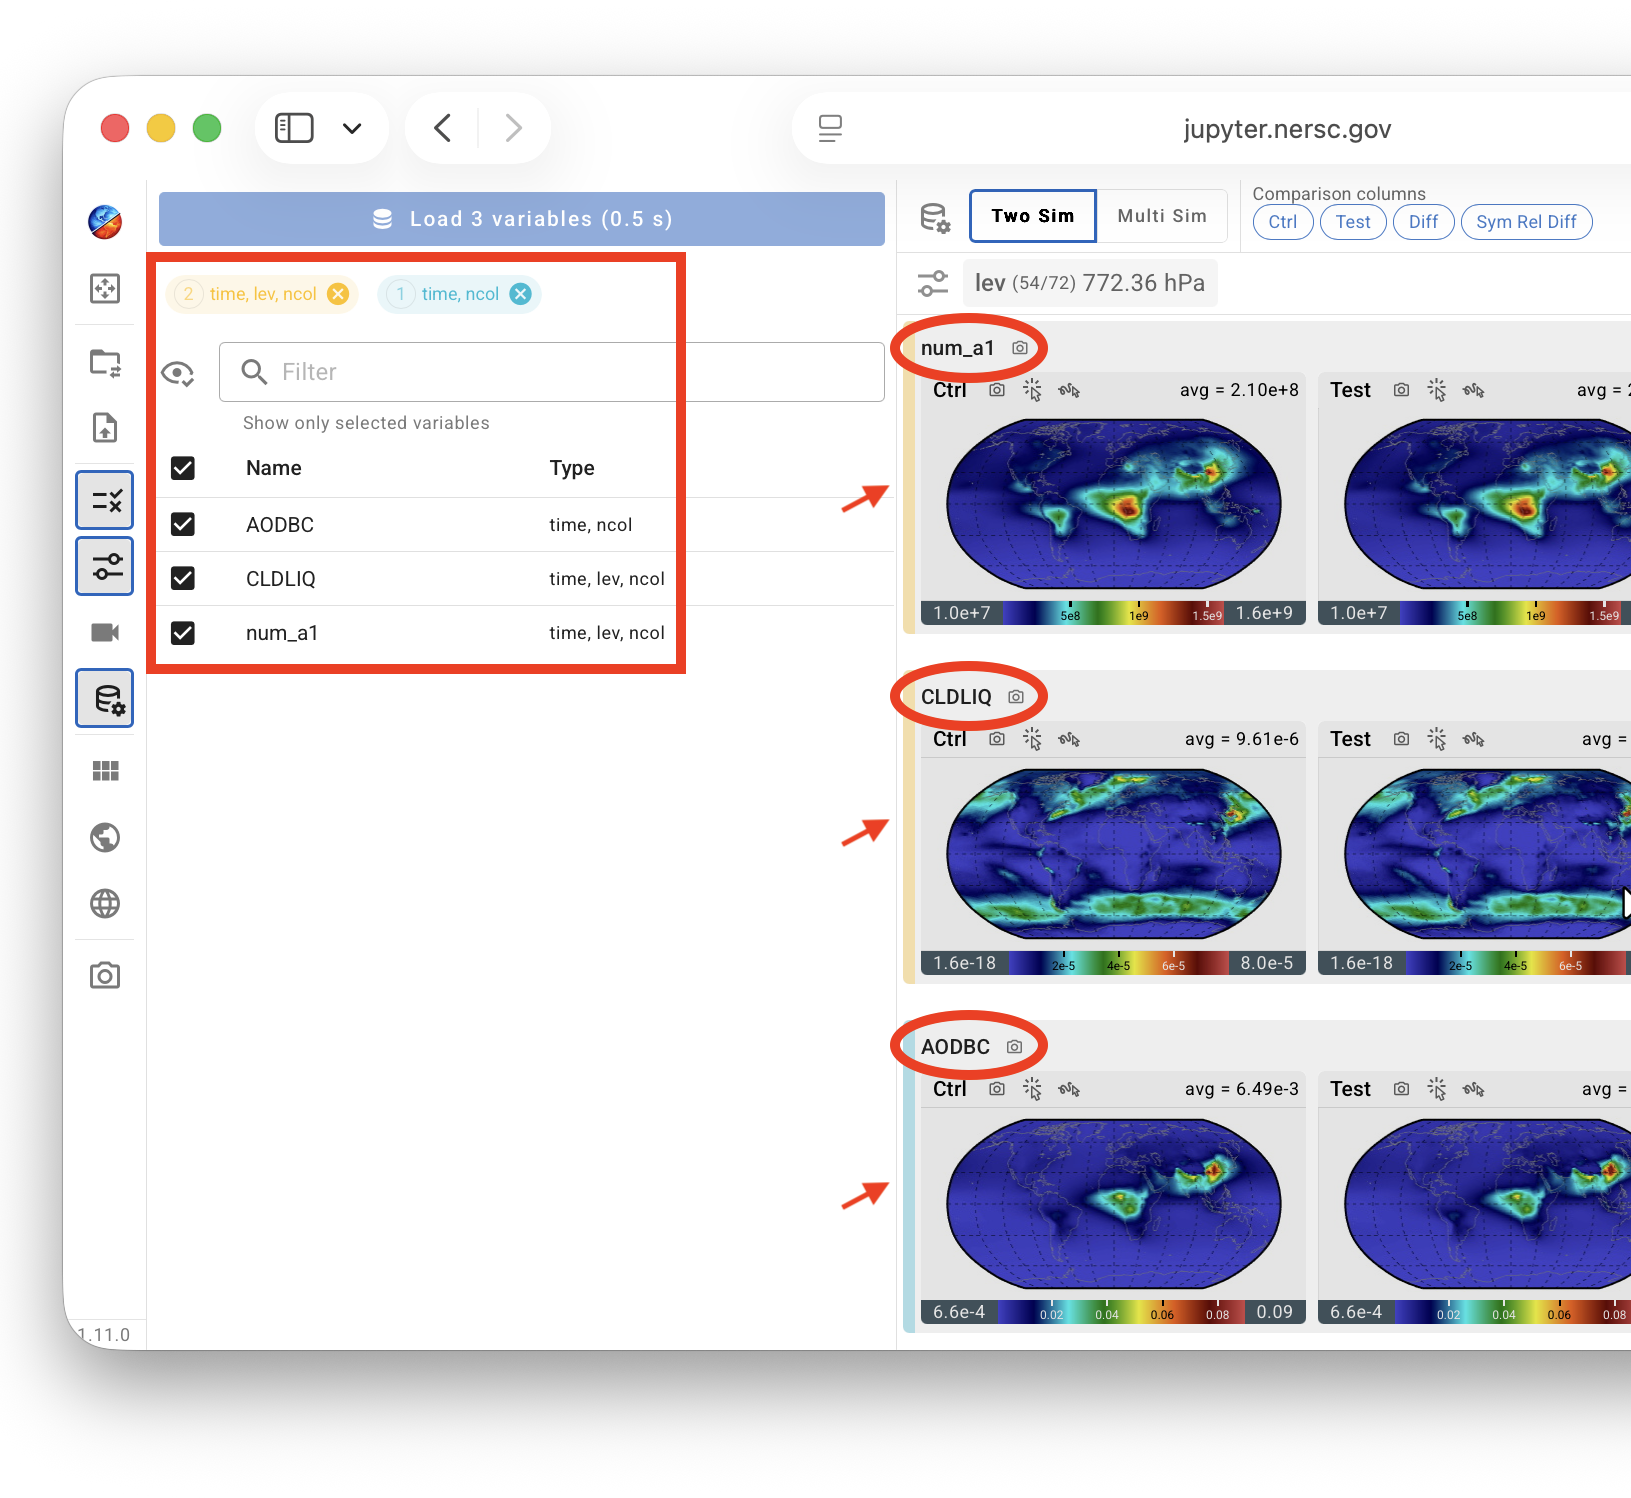Click the solid globe icon in sidebar
Viewport: 1631px width, 1498px height.
pyautogui.click(x=105, y=837)
